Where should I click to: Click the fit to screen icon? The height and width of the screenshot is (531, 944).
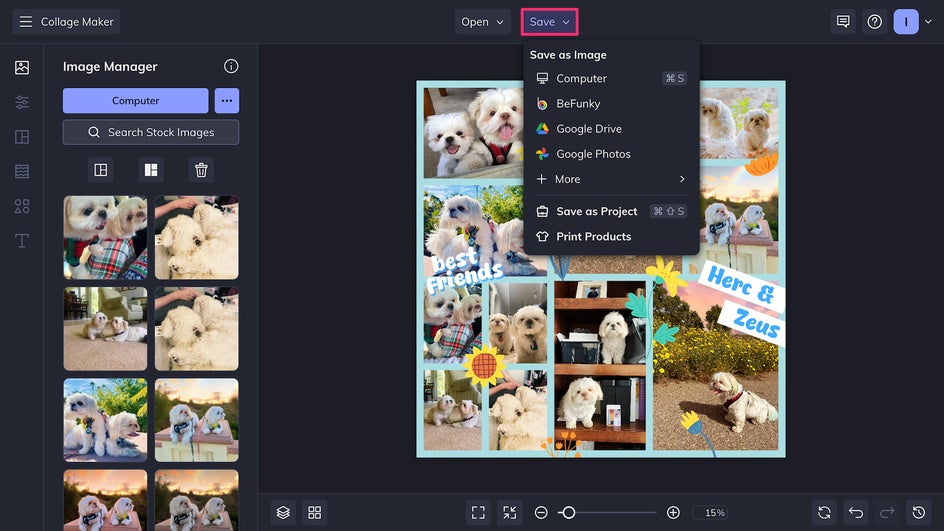point(478,512)
